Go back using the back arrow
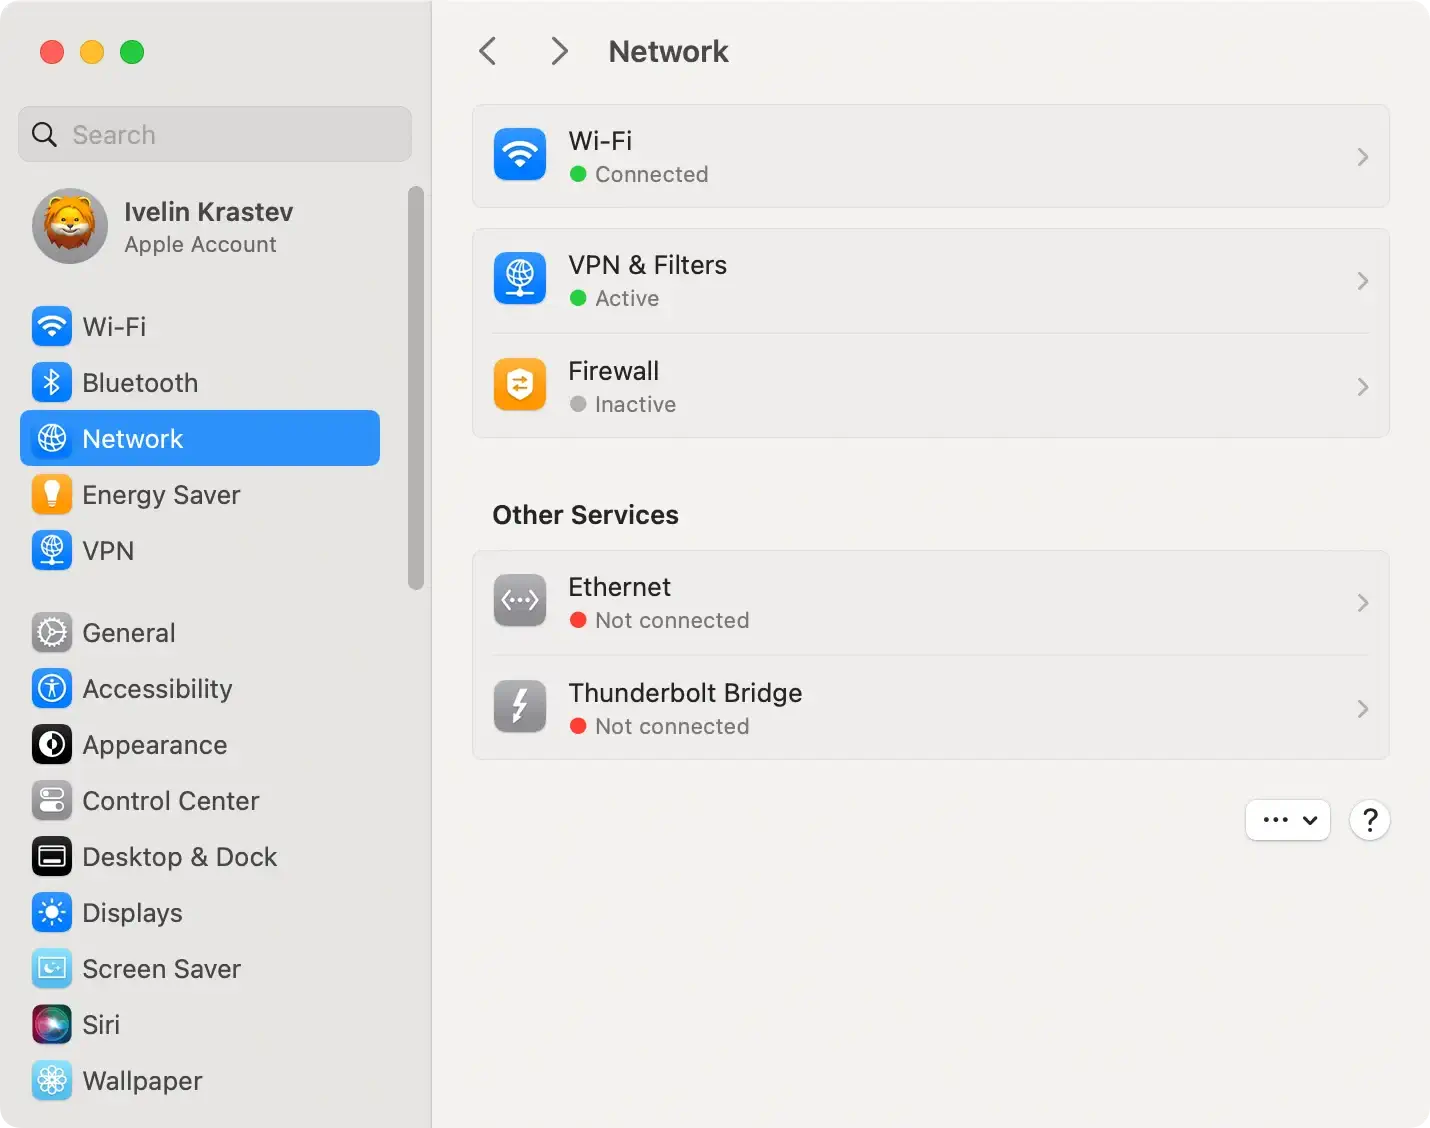1430x1128 pixels. [488, 51]
